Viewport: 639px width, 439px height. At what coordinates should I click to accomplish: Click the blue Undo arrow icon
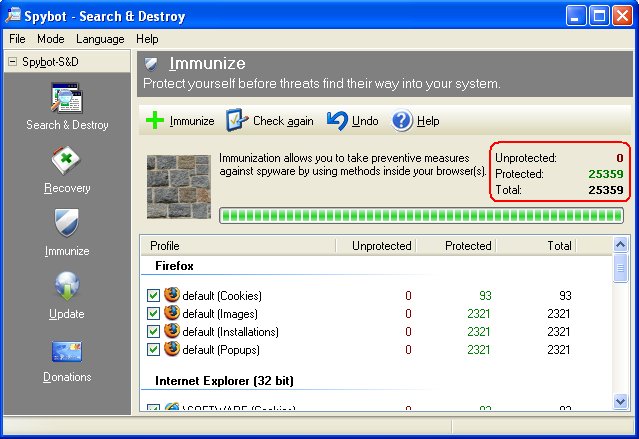pos(337,121)
